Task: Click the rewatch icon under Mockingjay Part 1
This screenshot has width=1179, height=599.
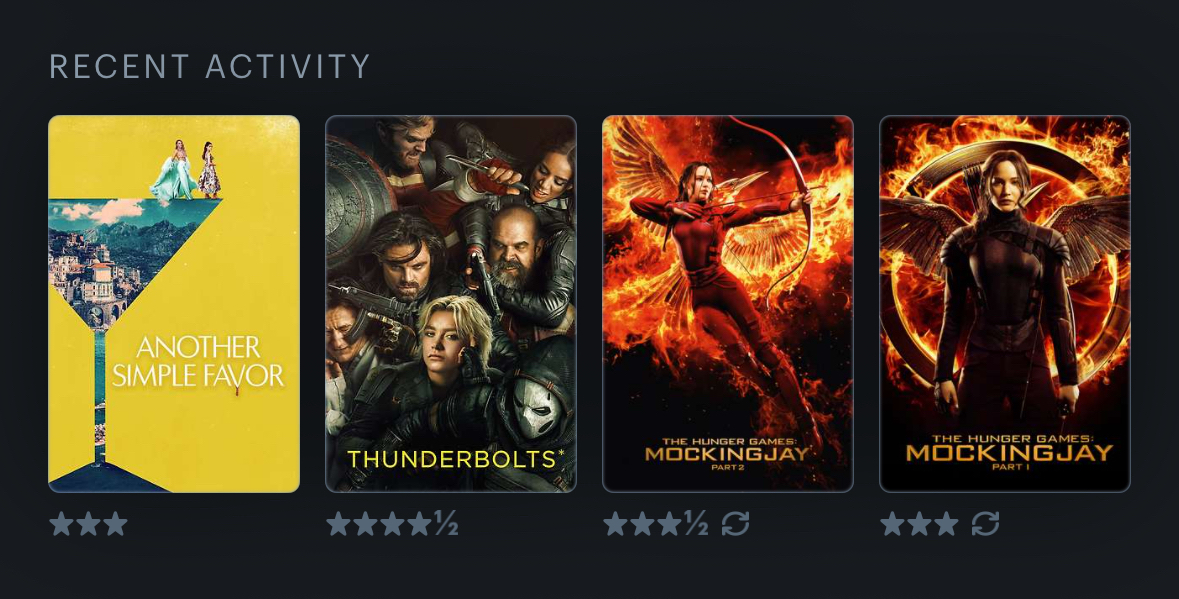Action: click(985, 523)
